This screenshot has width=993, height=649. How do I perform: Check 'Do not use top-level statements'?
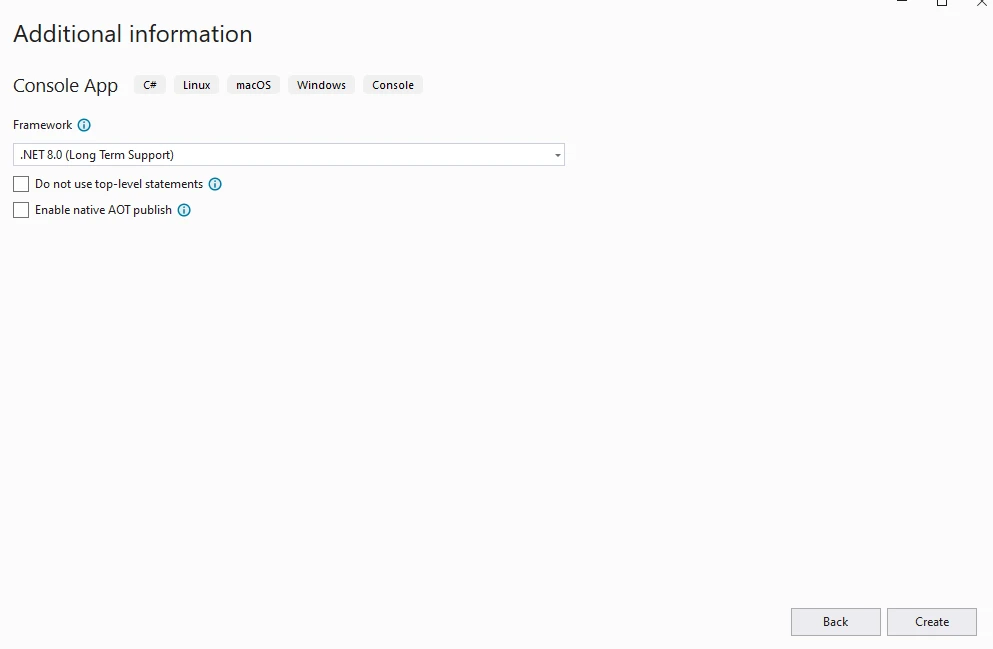point(21,184)
